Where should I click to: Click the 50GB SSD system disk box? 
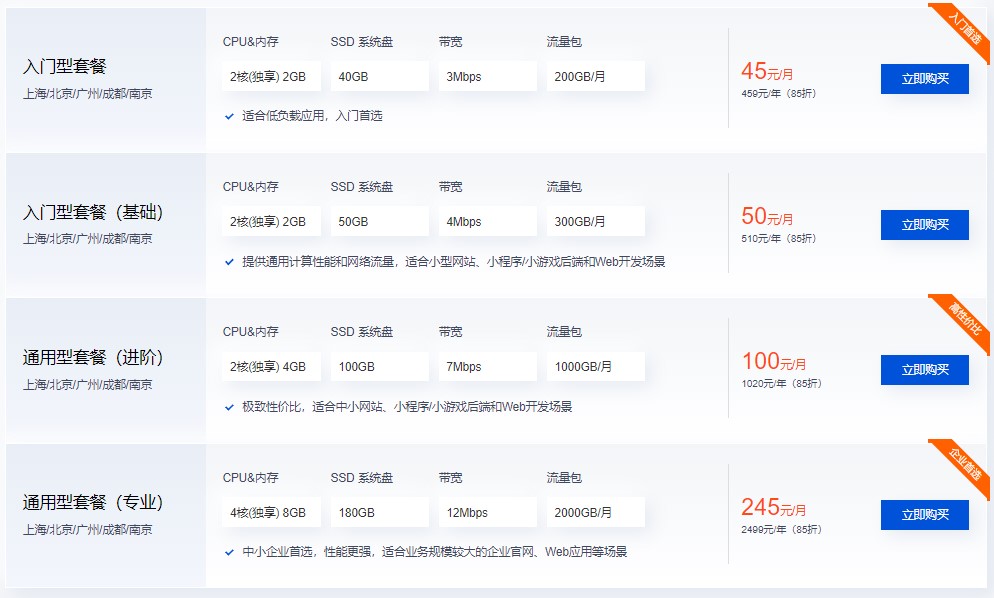[x=379, y=221]
